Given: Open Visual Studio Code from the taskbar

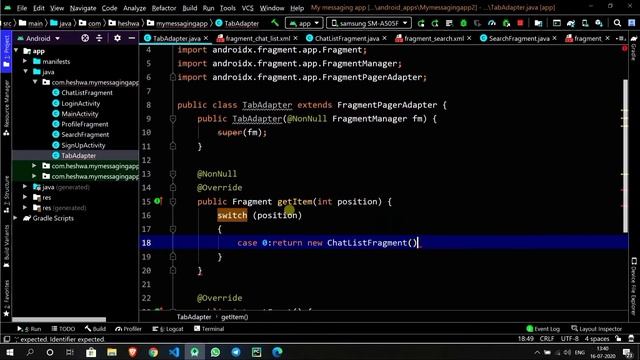Looking at the screenshot, I should (174, 352).
